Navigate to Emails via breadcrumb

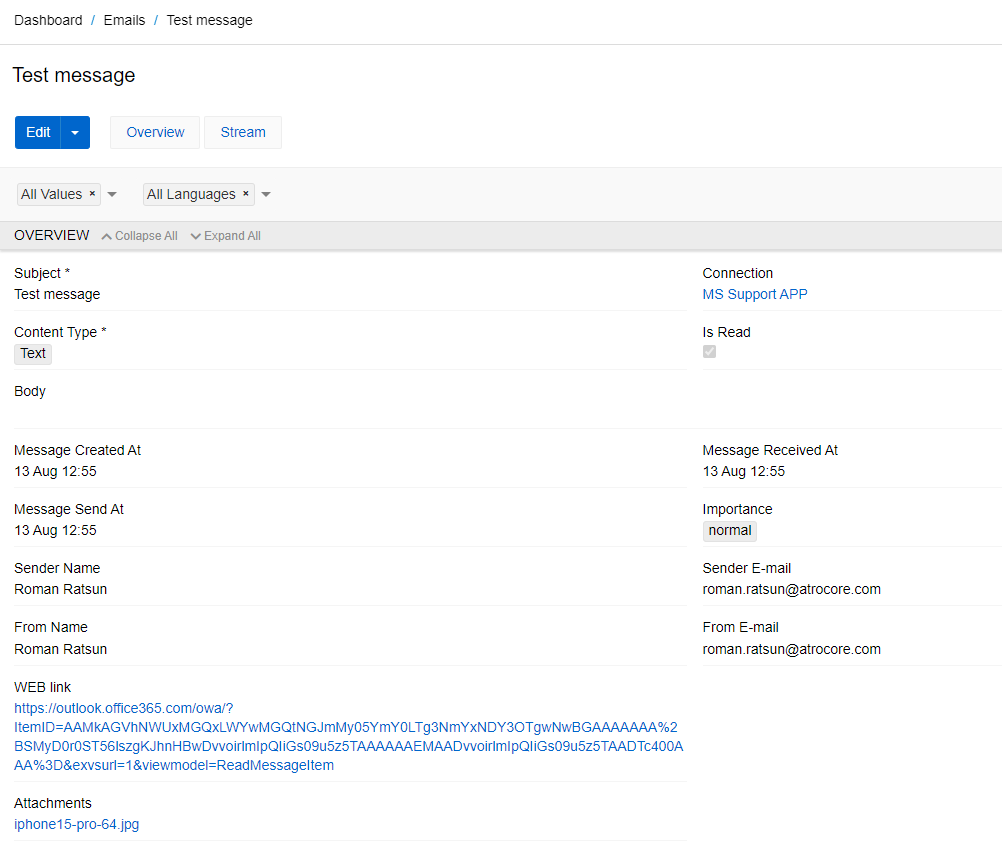[x=123, y=19]
